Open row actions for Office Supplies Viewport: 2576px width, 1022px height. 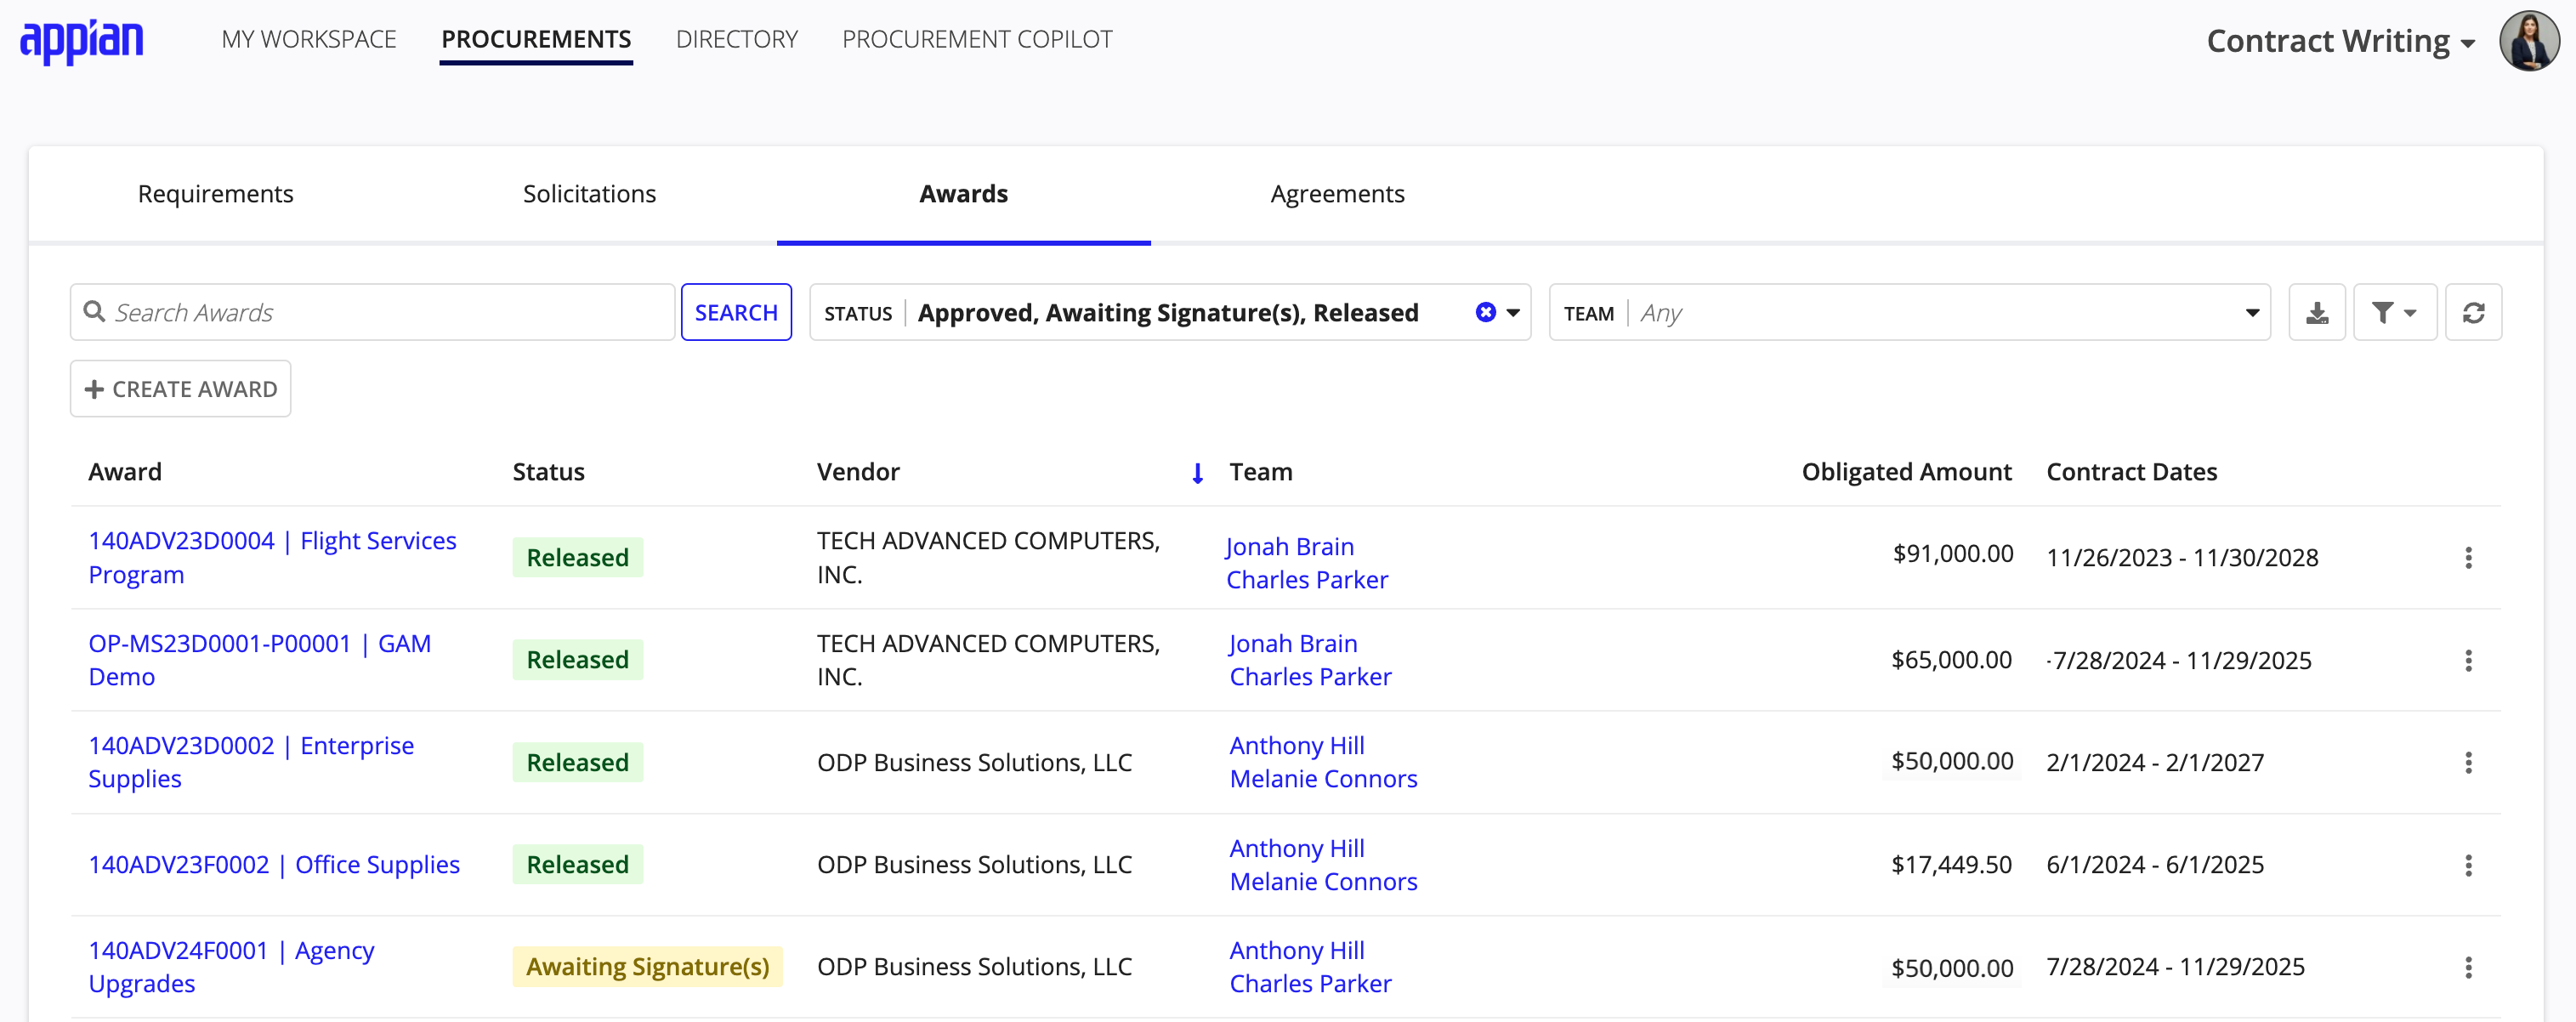2468,865
